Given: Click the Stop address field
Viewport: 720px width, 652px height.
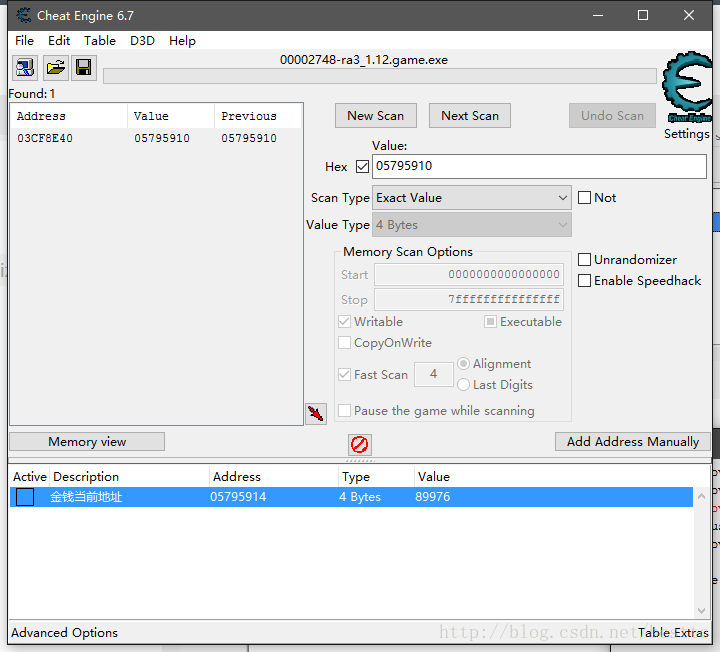Looking at the screenshot, I should pos(469,300).
